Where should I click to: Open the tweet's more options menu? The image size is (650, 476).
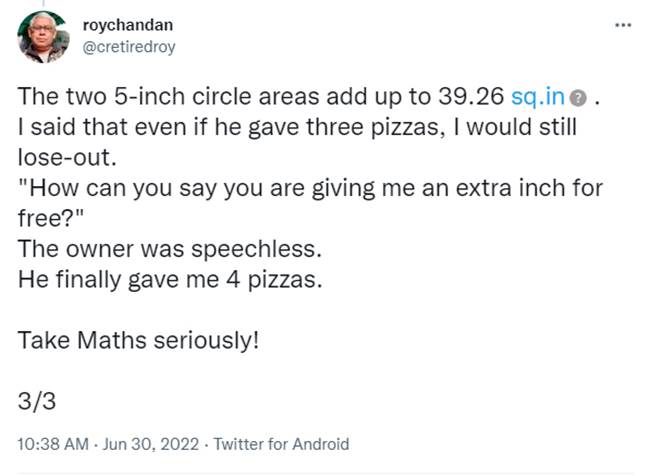(623, 26)
